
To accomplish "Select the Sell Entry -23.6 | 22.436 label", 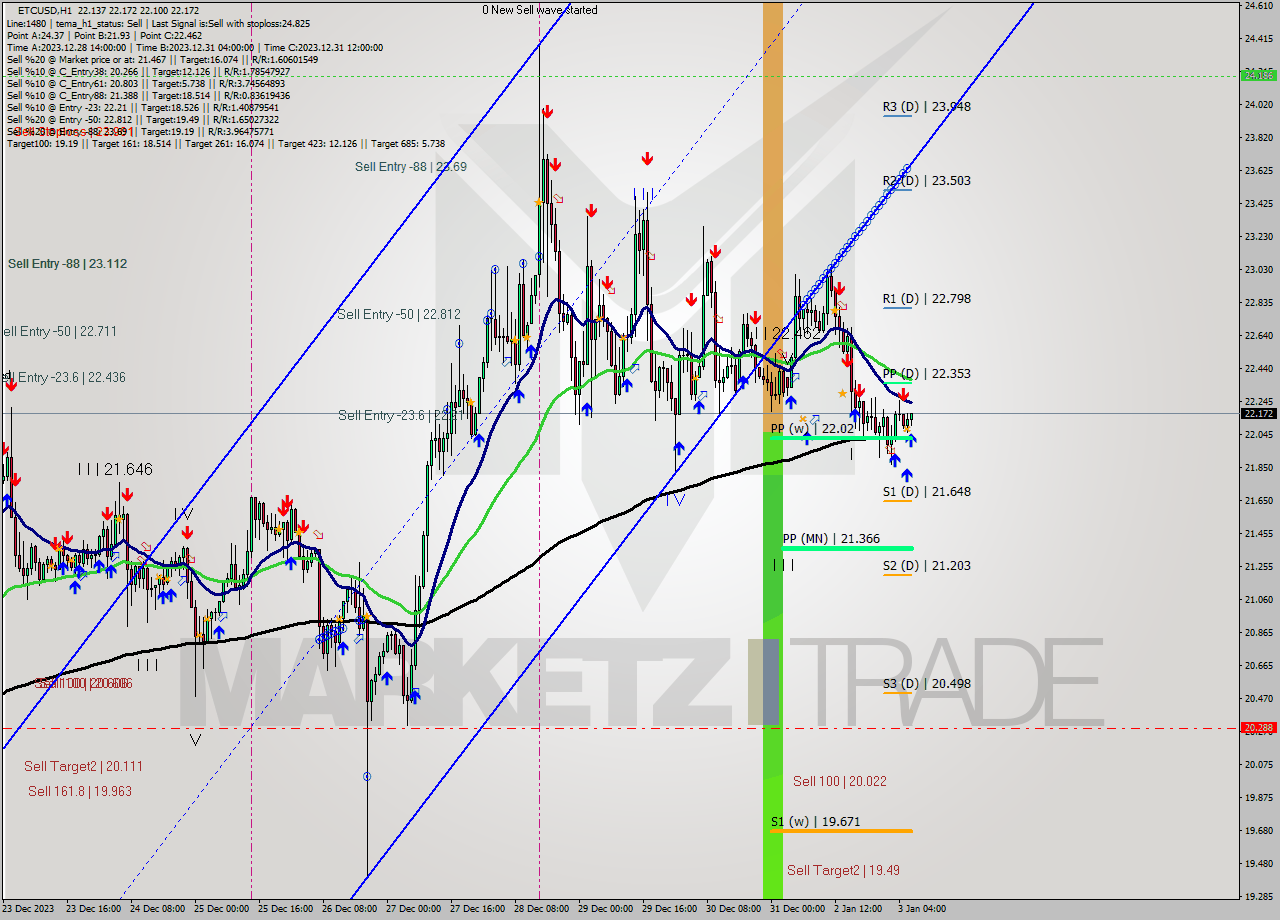I will (x=63, y=377).
